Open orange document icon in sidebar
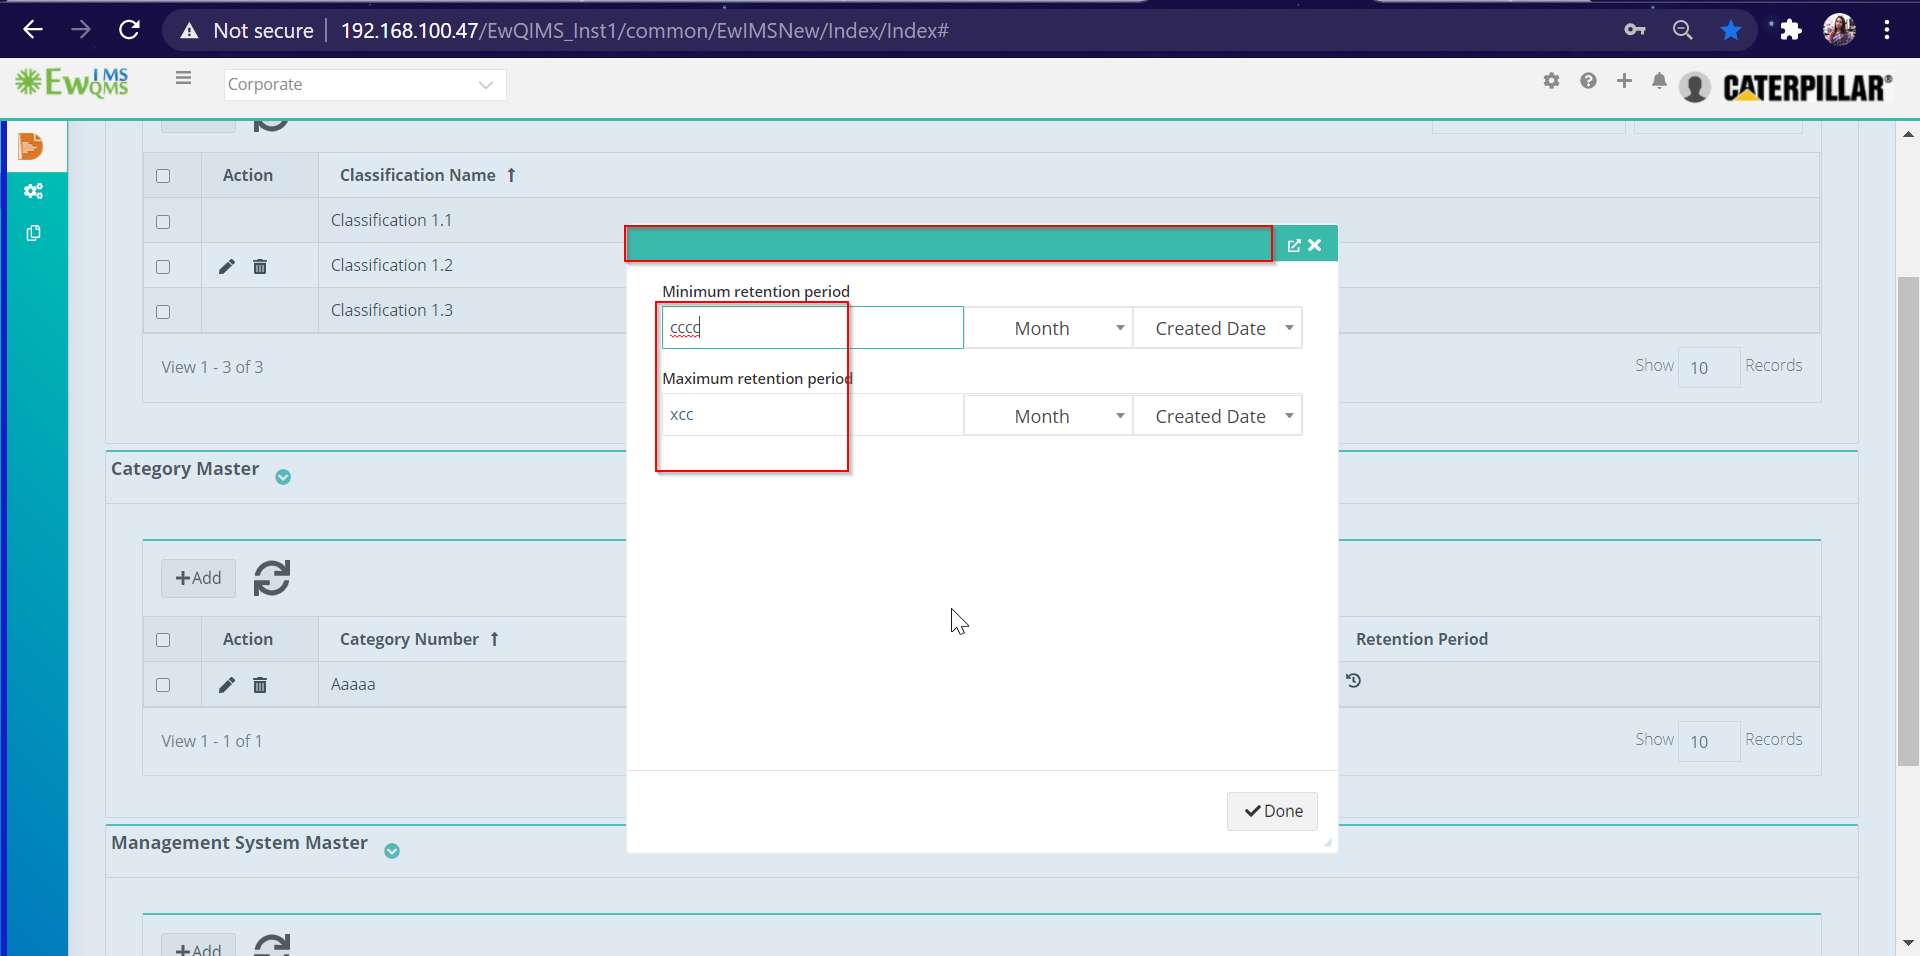 click(x=31, y=146)
